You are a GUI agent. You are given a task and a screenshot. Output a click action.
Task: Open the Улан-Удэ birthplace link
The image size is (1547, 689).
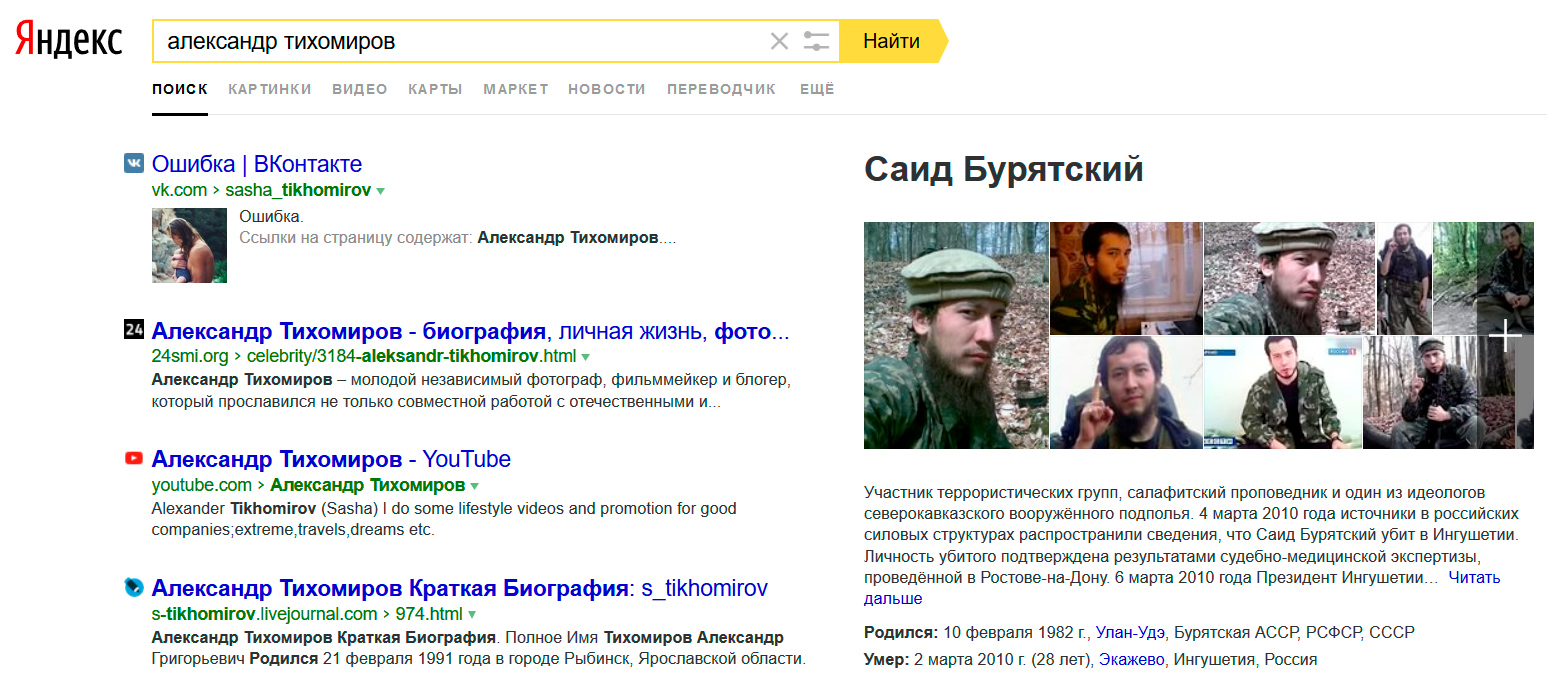coord(1130,632)
